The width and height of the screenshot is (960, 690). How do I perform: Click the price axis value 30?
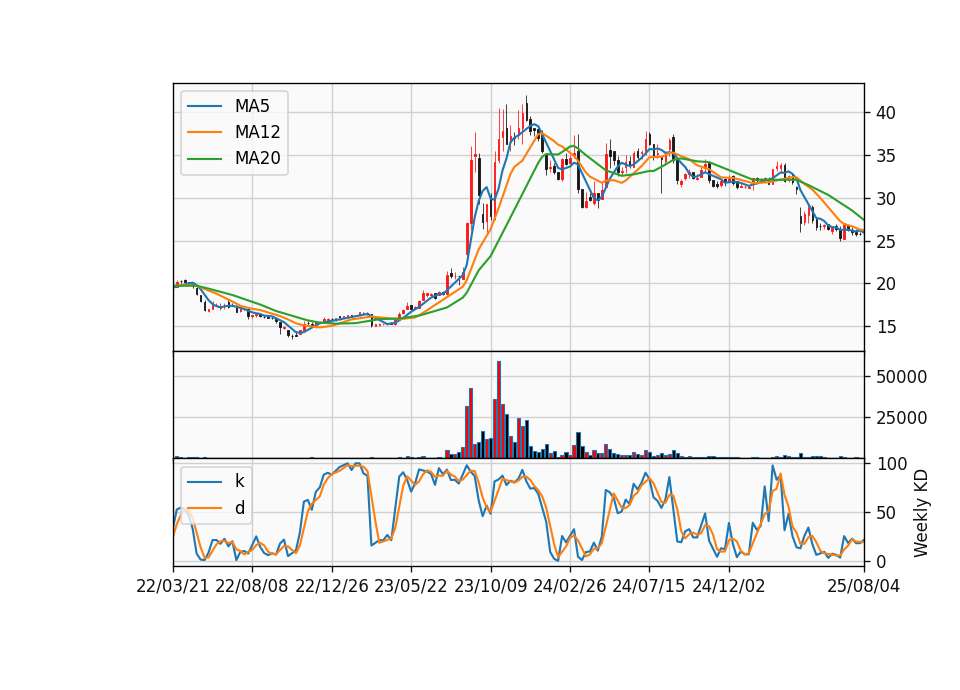click(886, 199)
